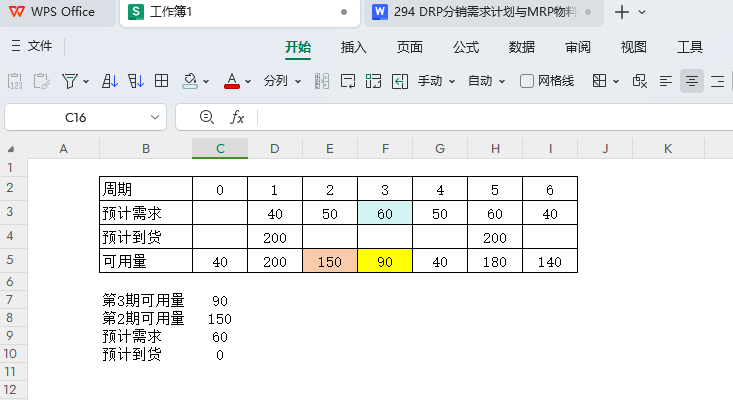
Task: Switch to the 公式 ribbon tab
Action: coord(466,47)
